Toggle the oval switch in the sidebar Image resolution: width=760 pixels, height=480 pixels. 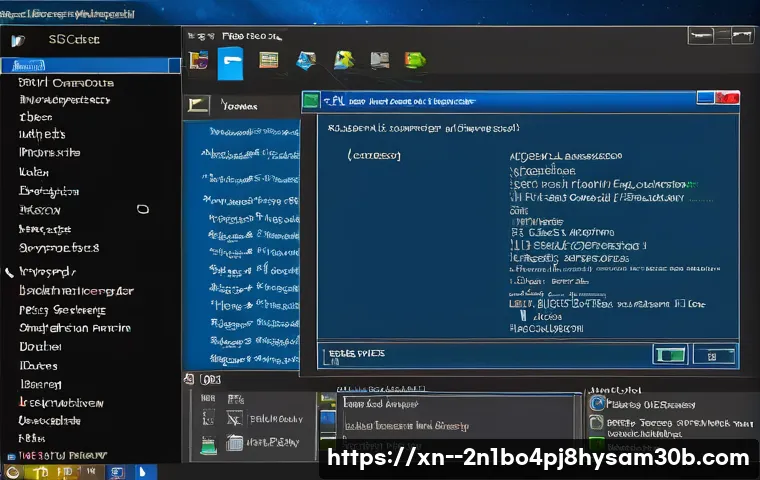pyautogui.click(x=142, y=209)
